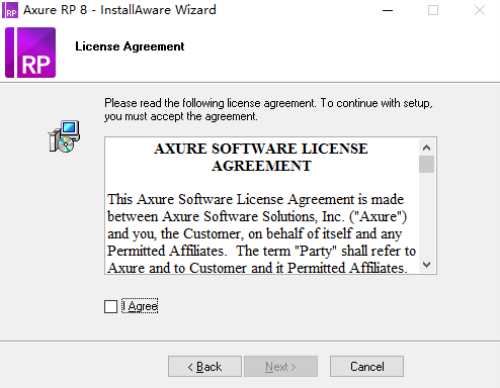The width and height of the screenshot is (500, 388).
Task: Minimize the InstallAware Wizard window
Action: (x=387, y=10)
